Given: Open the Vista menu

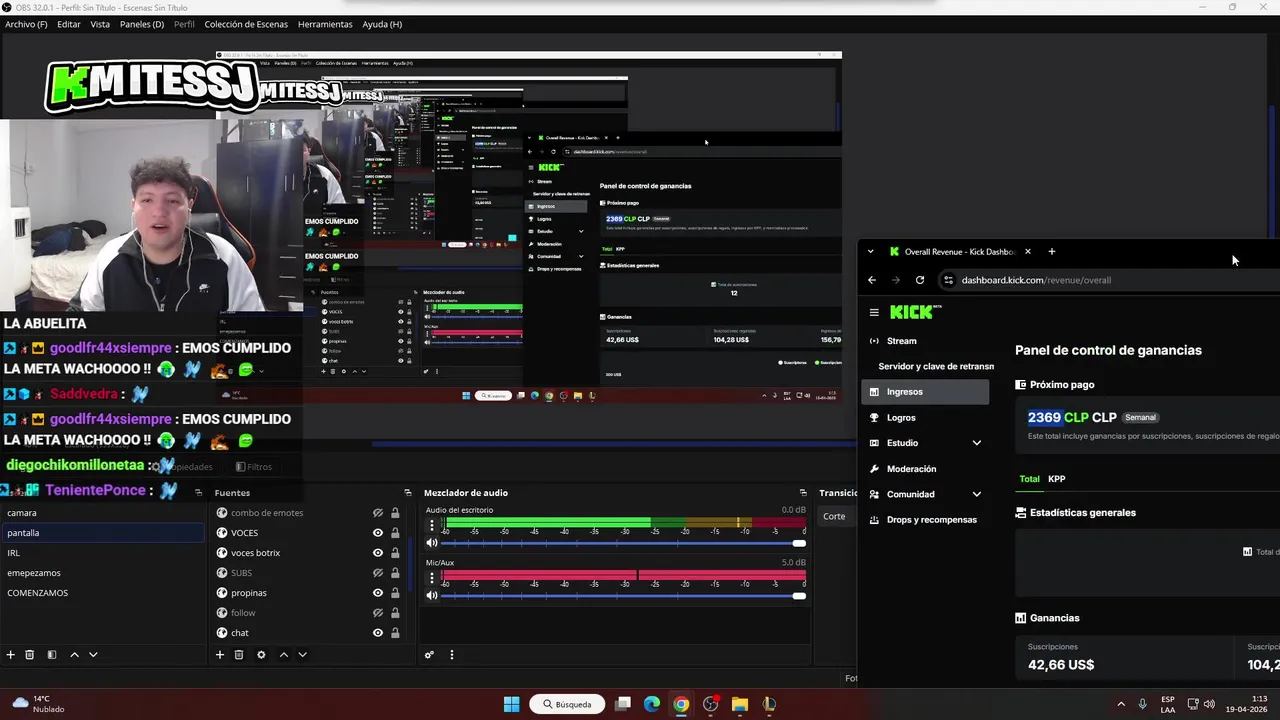Looking at the screenshot, I should pos(100,24).
